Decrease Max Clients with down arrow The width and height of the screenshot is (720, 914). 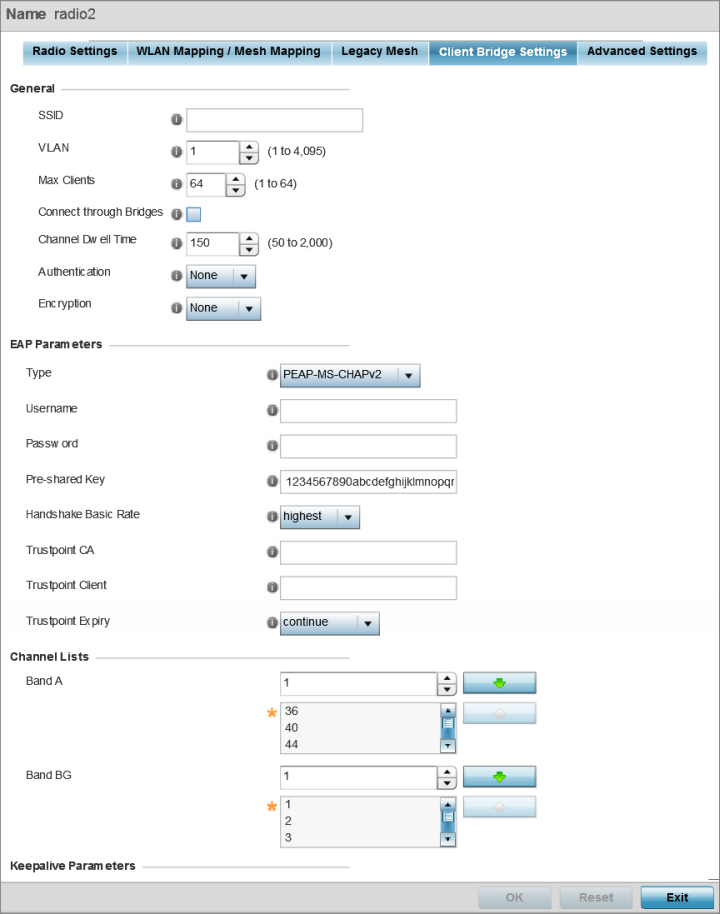[236, 191]
